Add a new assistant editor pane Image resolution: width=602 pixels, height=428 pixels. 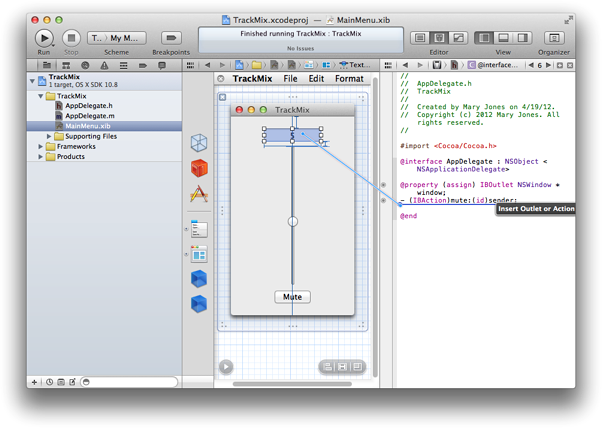click(x=560, y=65)
